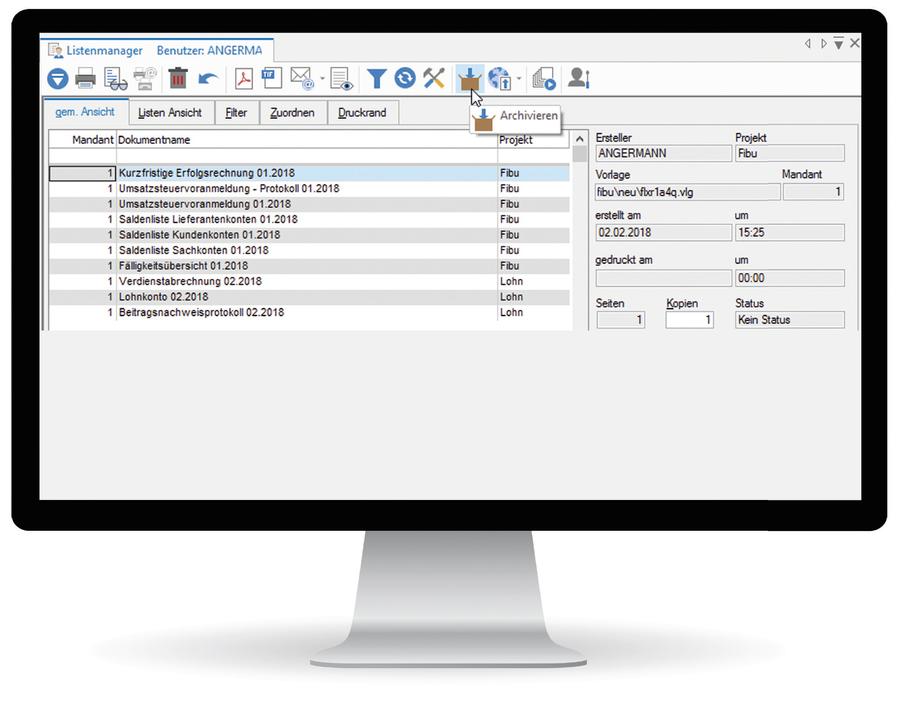Click the Kopien input field
900x711 pixels.
689,320
